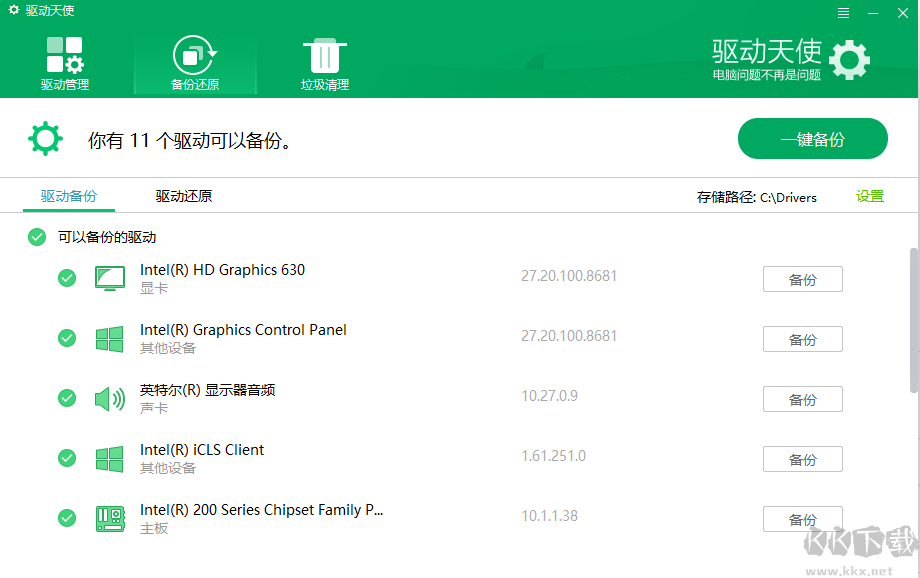Viewport: 920px width, 578px height.
Task: Back up Intel(R) iCLS Client driver
Action: (x=803, y=459)
